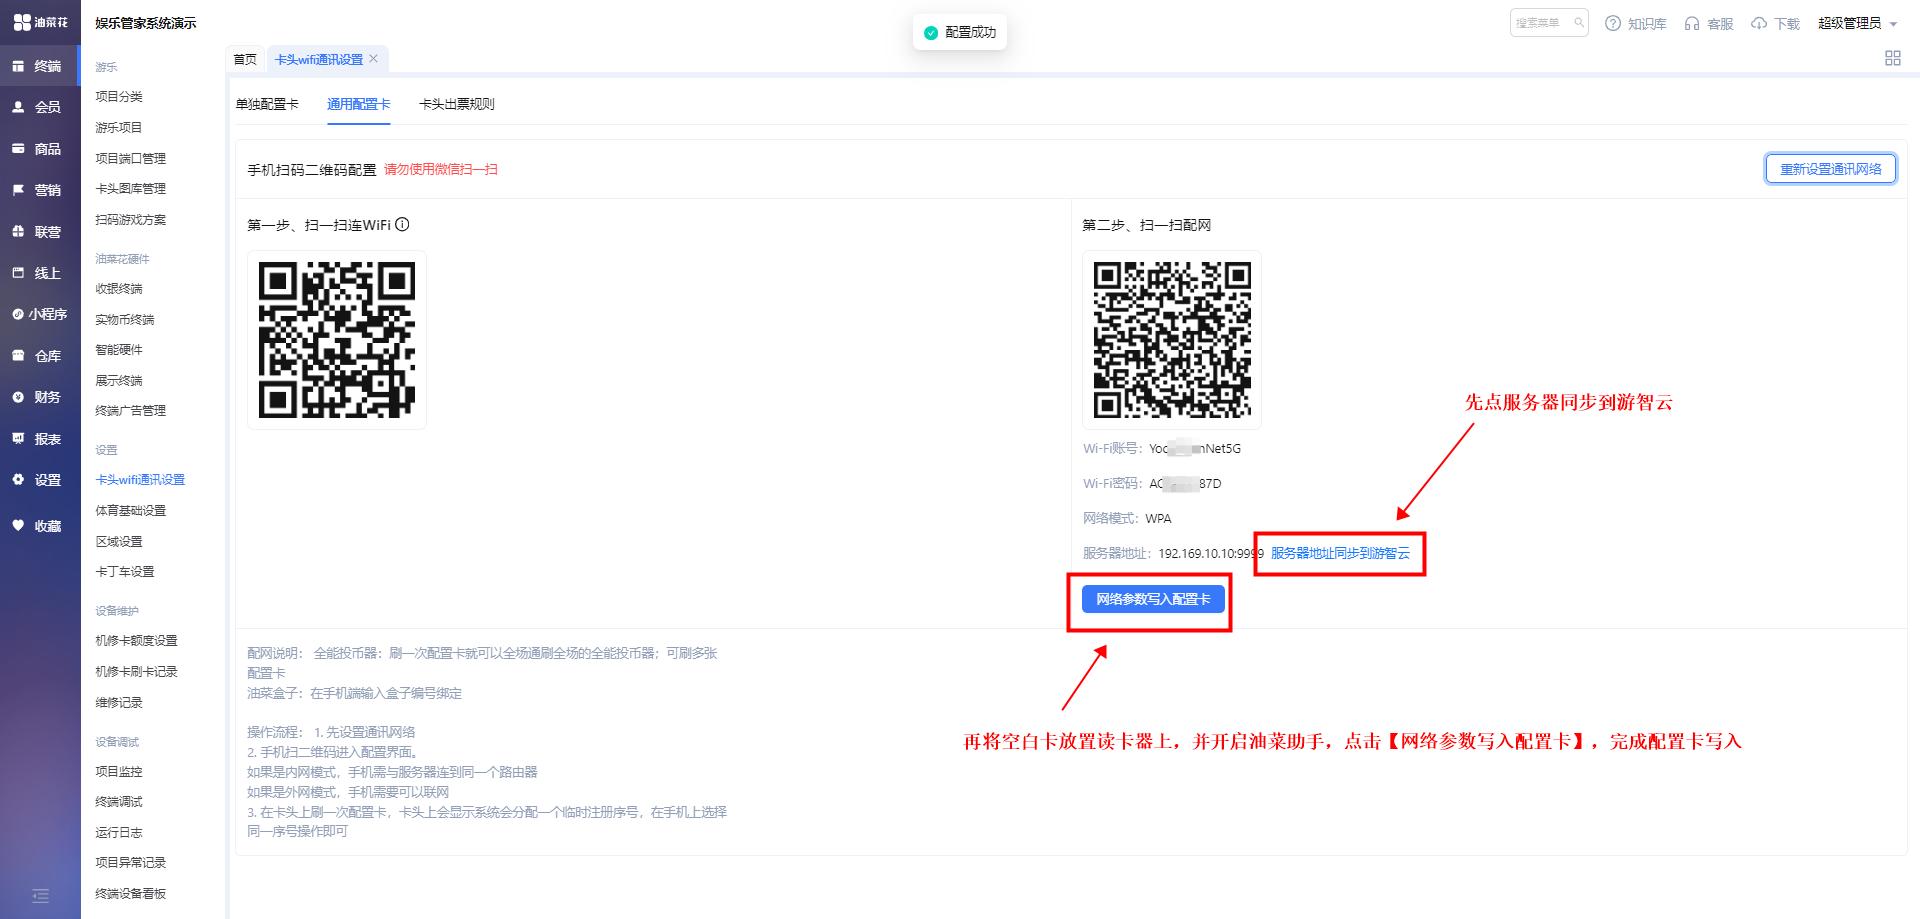
Task: Open the 联营 sidebar section
Action: (x=38, y=232)
